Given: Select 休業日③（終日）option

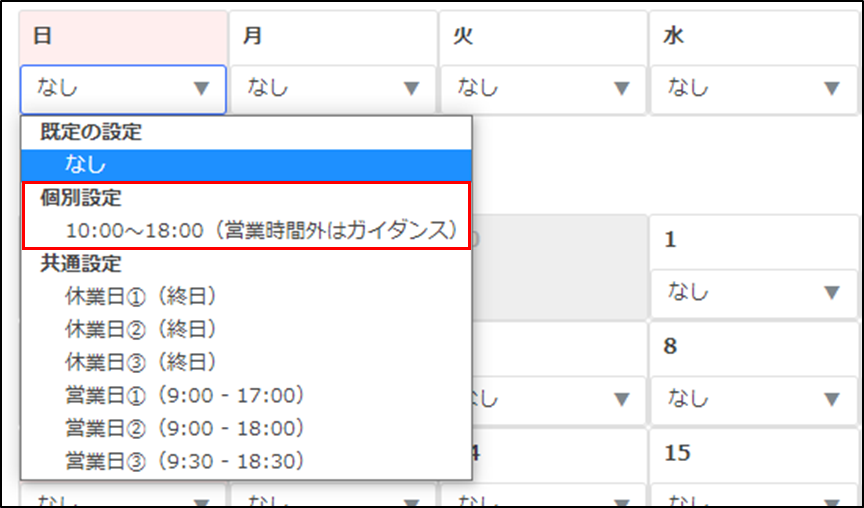Looking at the screenshot, I should click(141, 362).
